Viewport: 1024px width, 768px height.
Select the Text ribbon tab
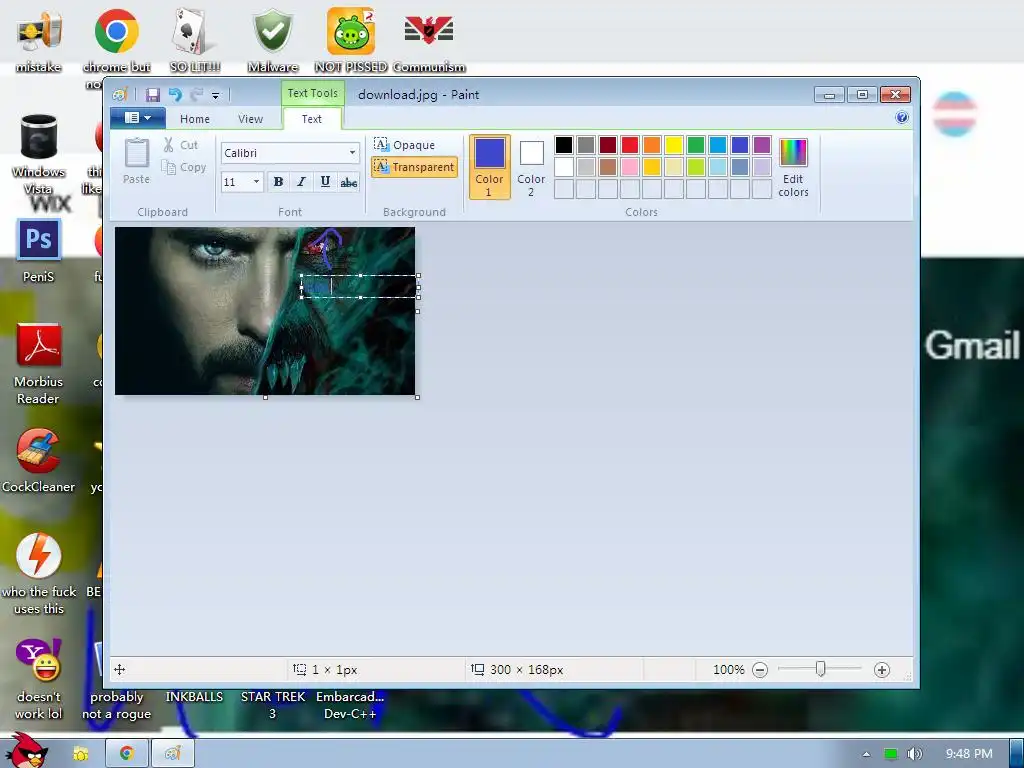[312, 119]
